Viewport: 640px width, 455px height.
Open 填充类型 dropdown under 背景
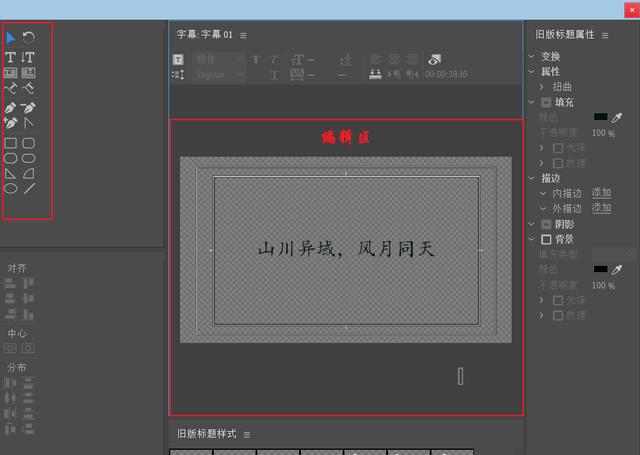point(613,254)
